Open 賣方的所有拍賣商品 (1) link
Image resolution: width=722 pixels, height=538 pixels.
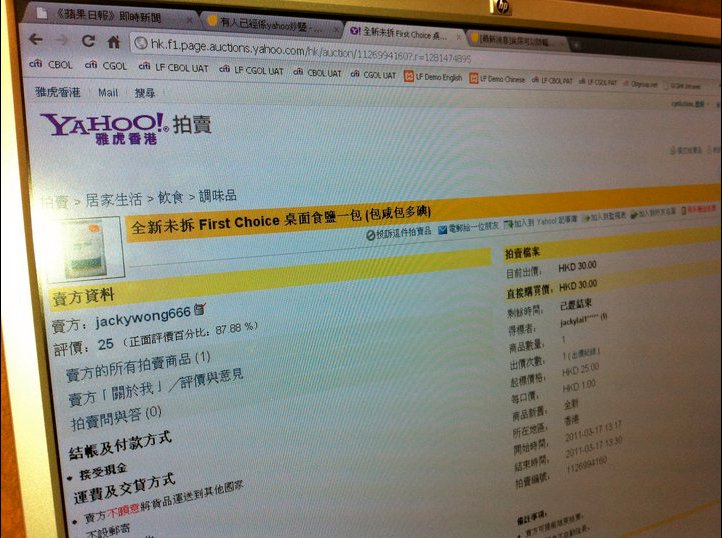coord(138,366)
